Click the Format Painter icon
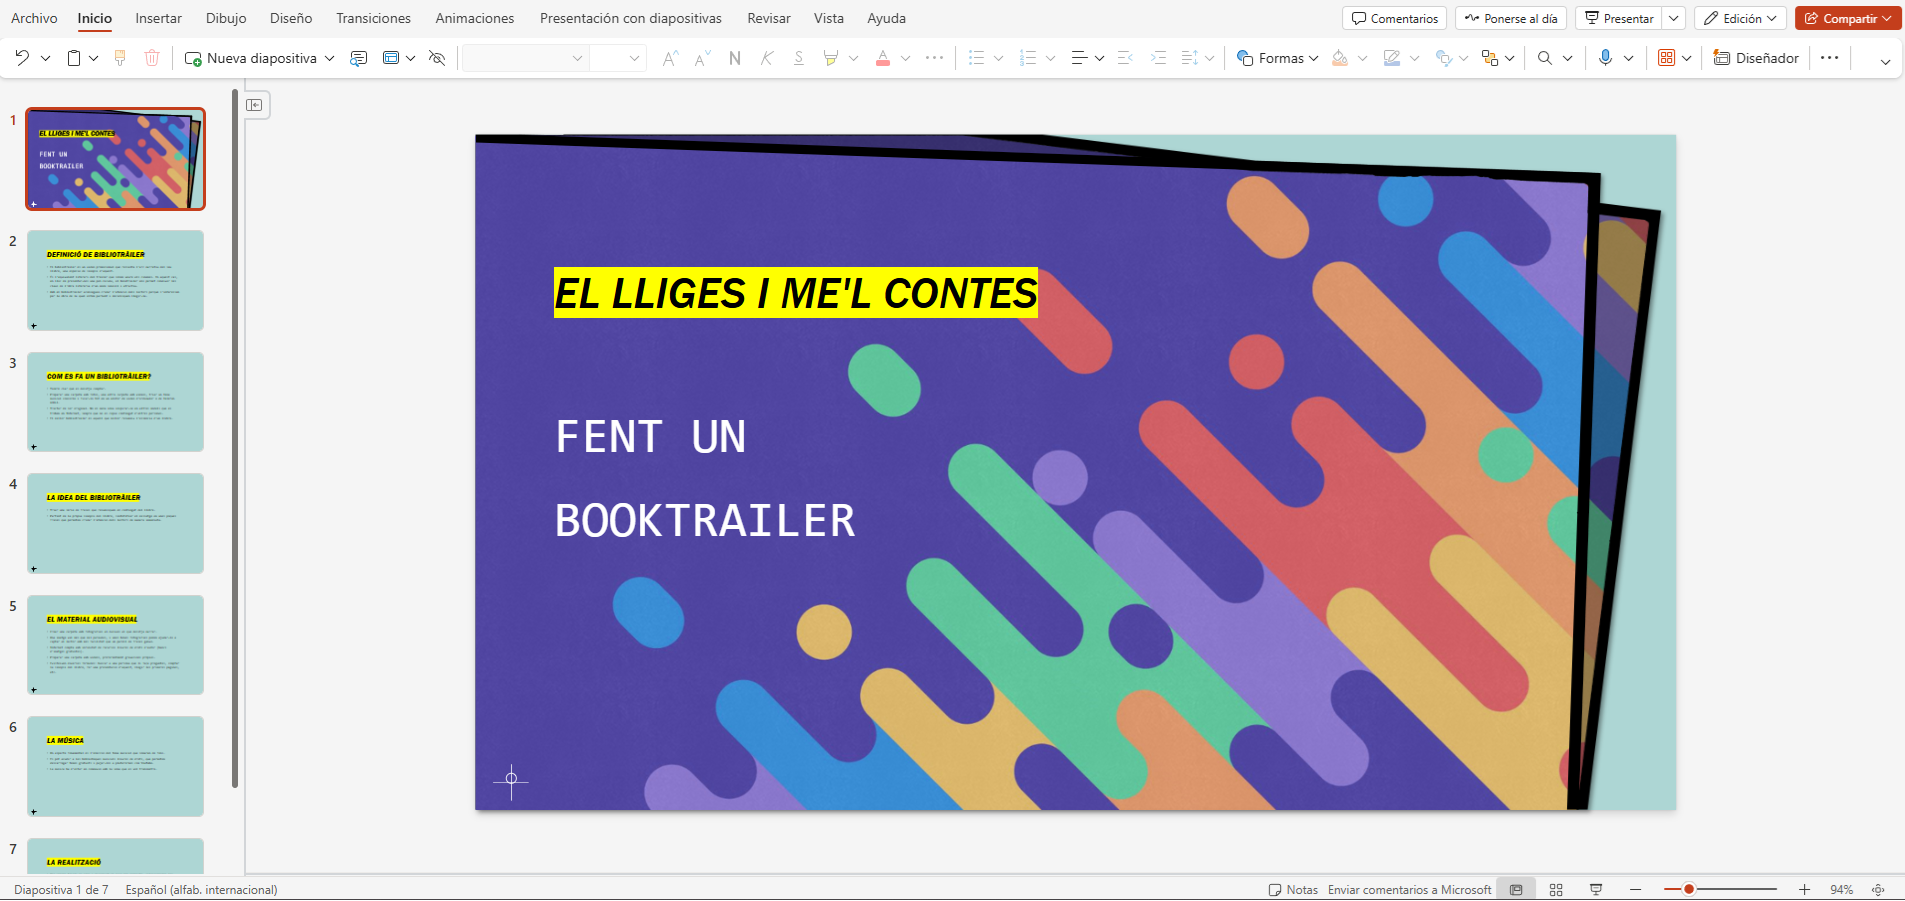The height and width of the screenshot is (901, 1905). pyautogui.click(x=120, y=58)
